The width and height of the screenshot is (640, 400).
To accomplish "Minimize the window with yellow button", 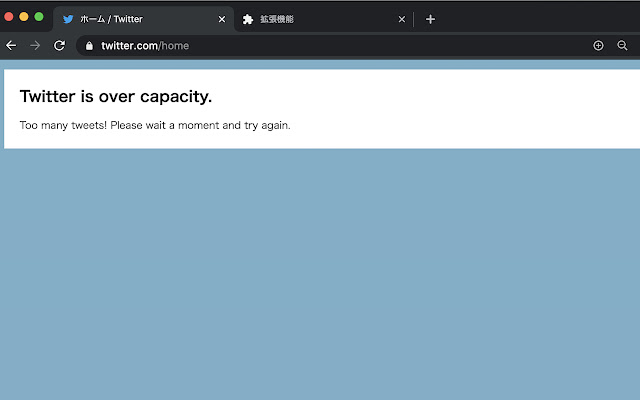I will point(24,17).
